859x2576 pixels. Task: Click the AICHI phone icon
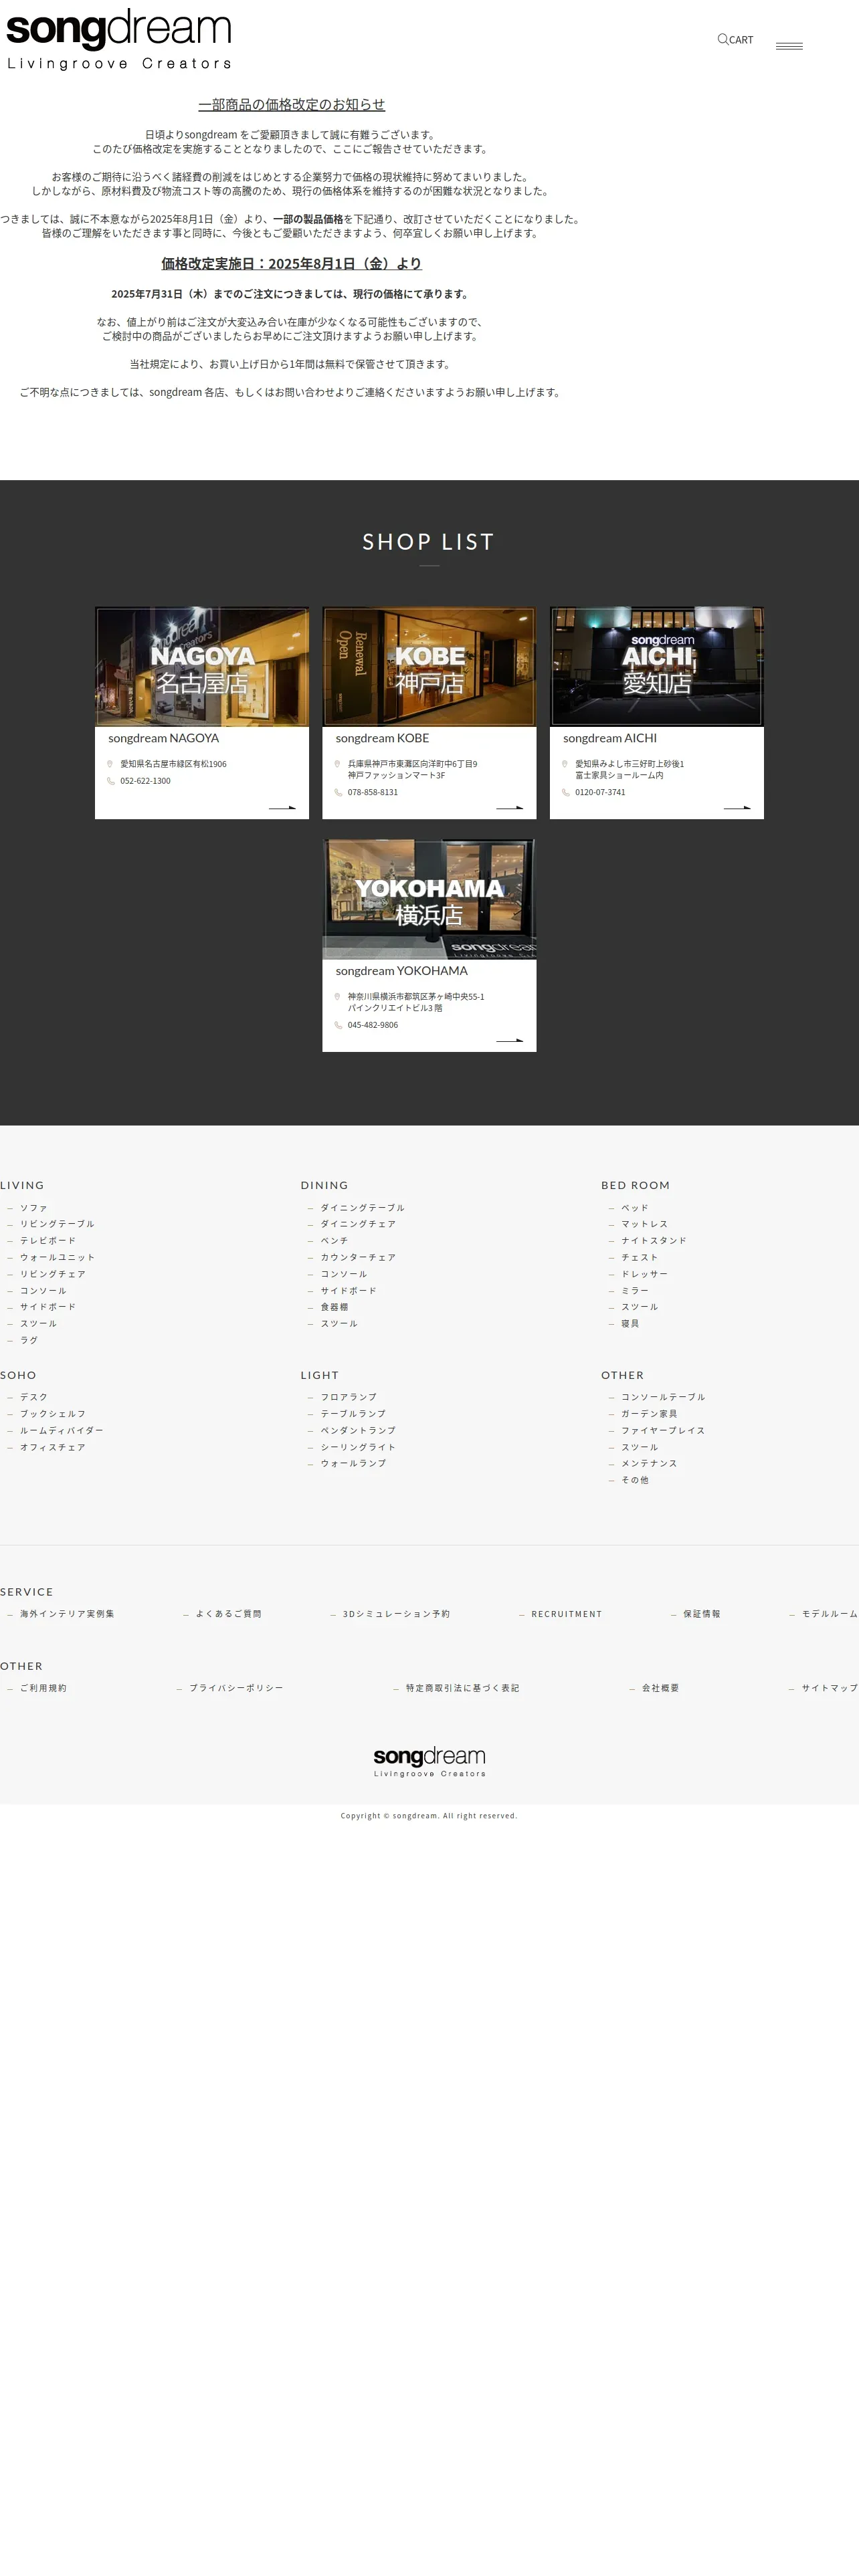565,792
